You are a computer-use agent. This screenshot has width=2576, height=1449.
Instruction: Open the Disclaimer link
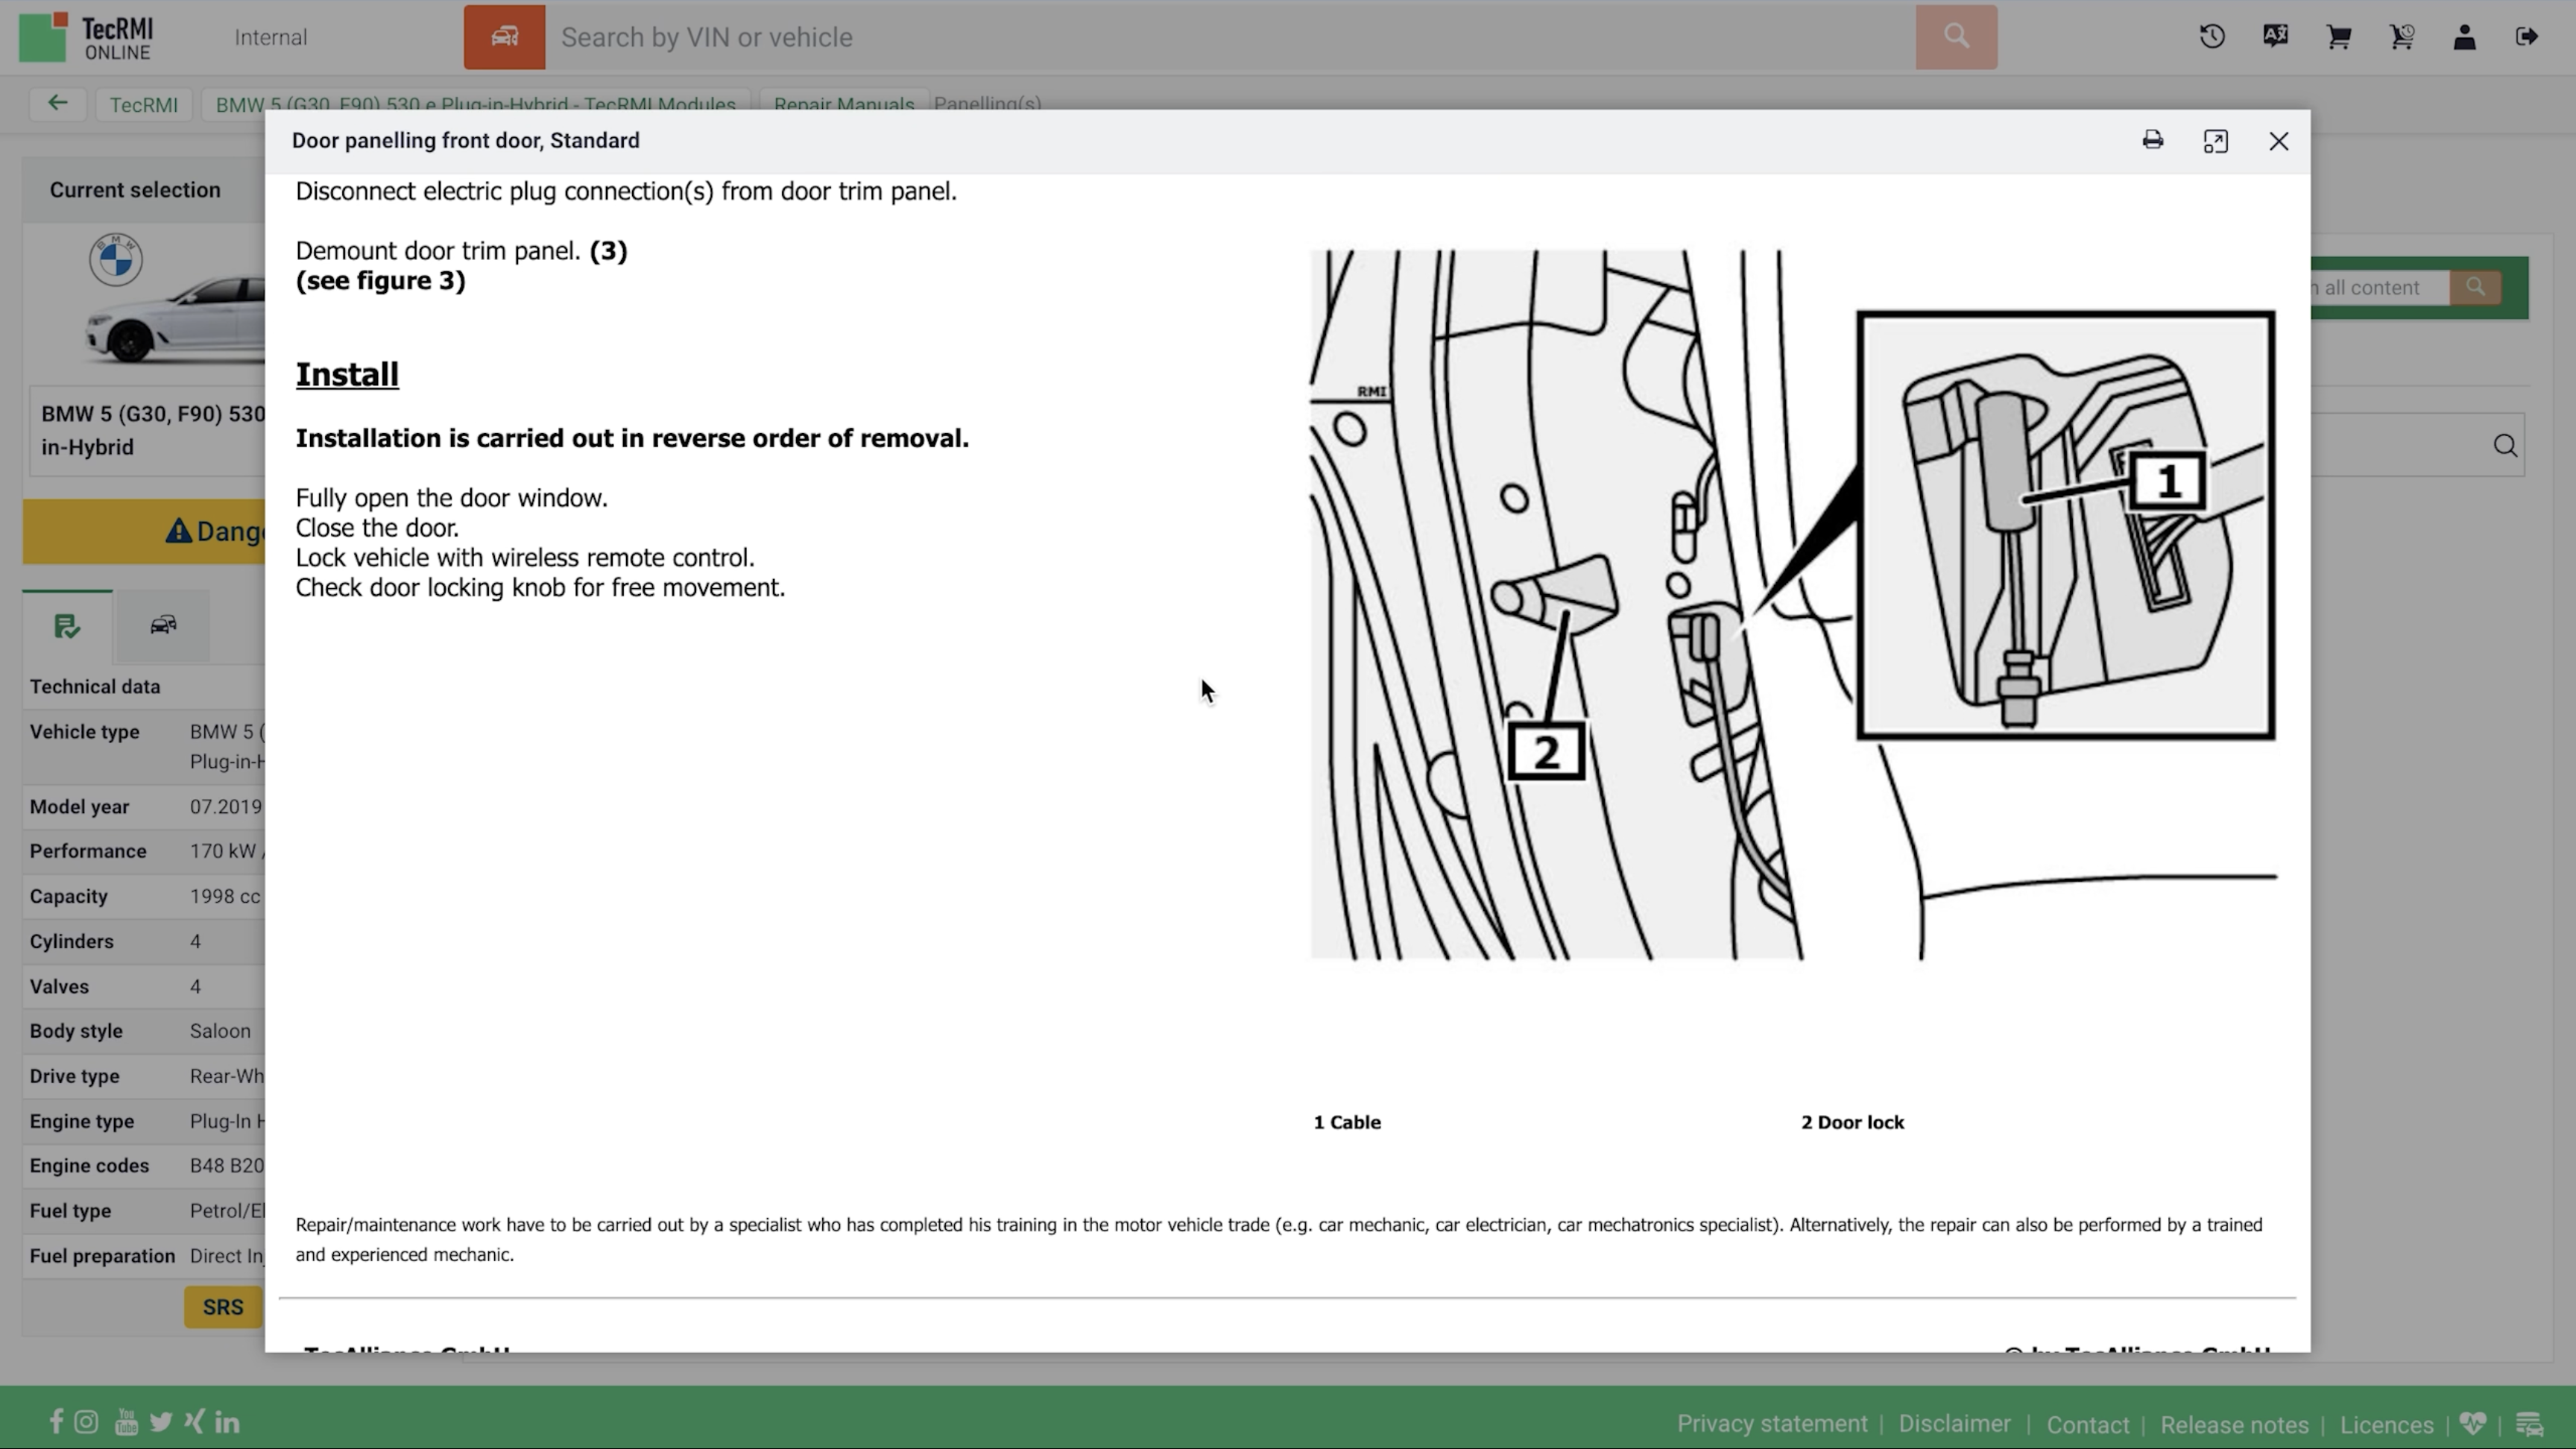(x=1954, y=1423)
